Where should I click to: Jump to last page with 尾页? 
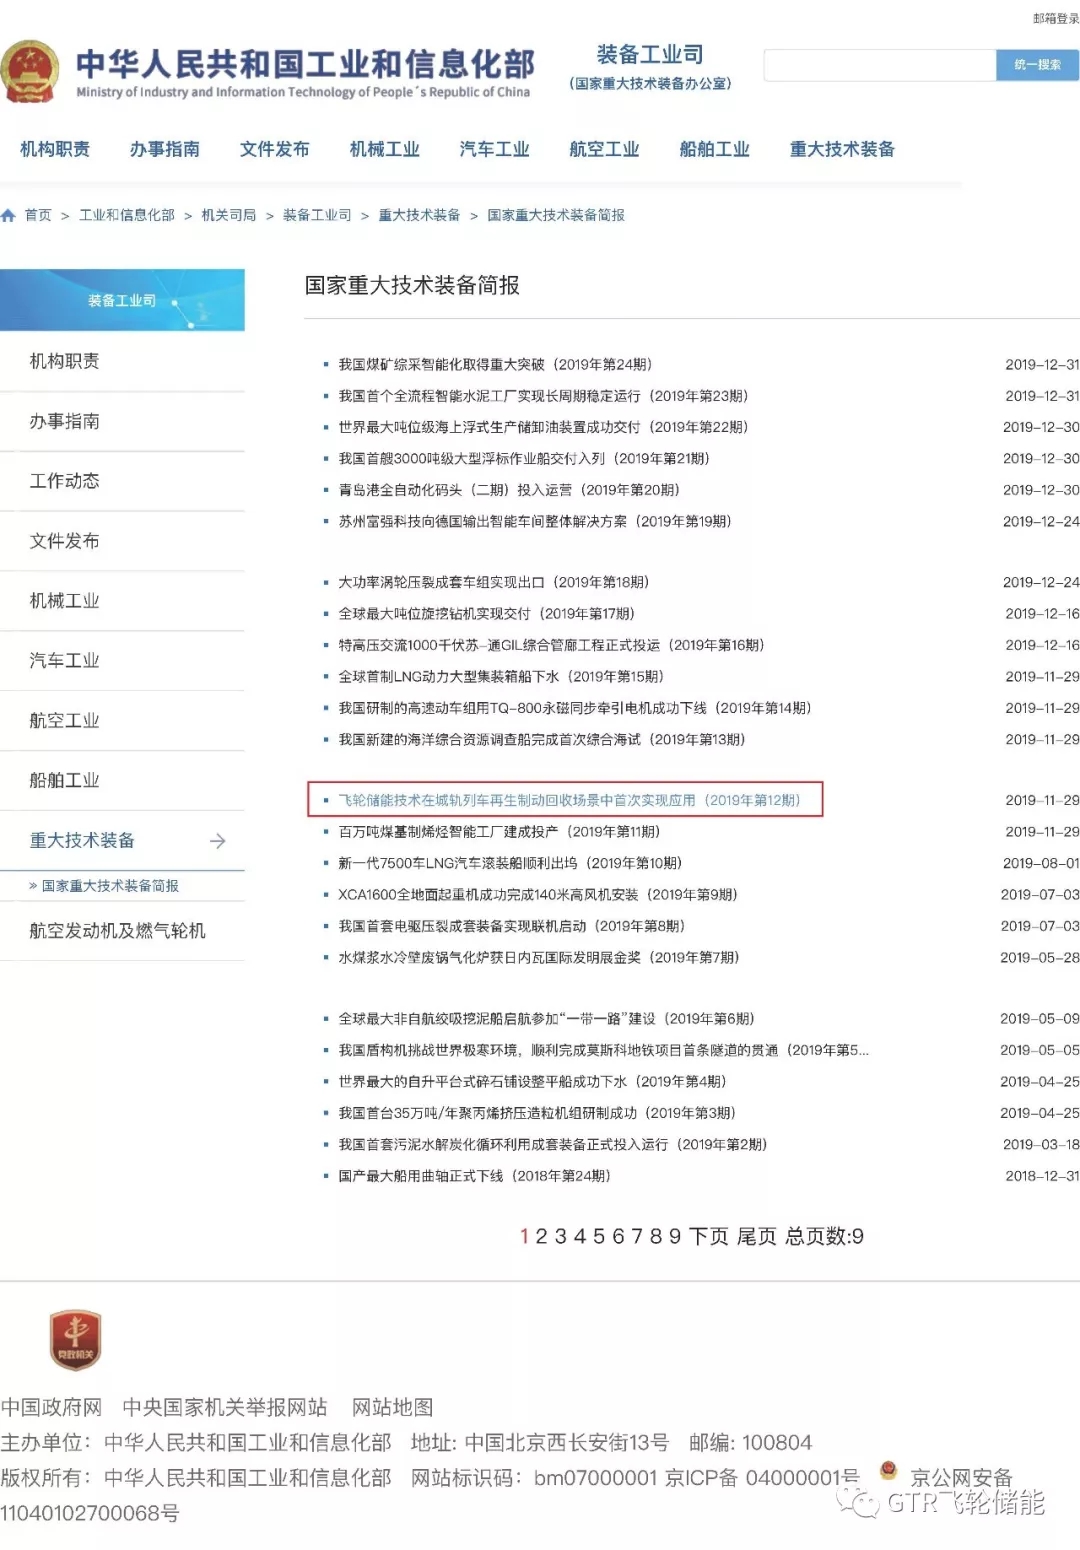(756, 1237)
